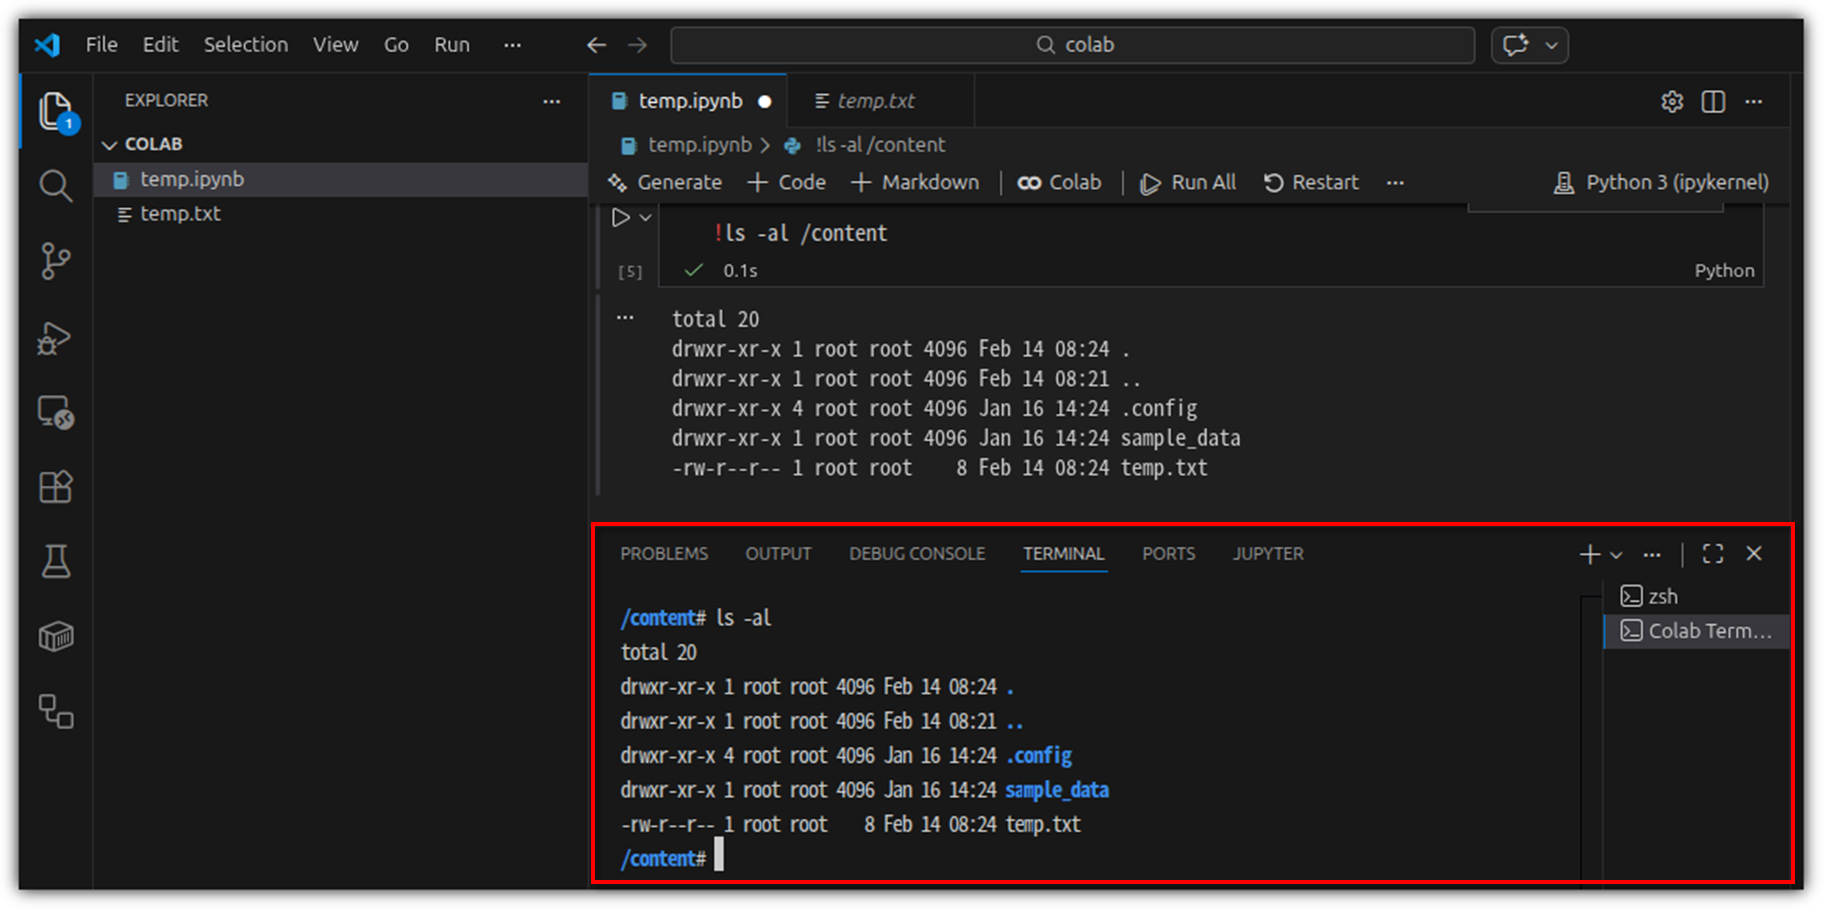The height and width of the screenshot is (910, 1824).
Task: Switch to the PORTS panel tab
Action: click(1168, 554)
